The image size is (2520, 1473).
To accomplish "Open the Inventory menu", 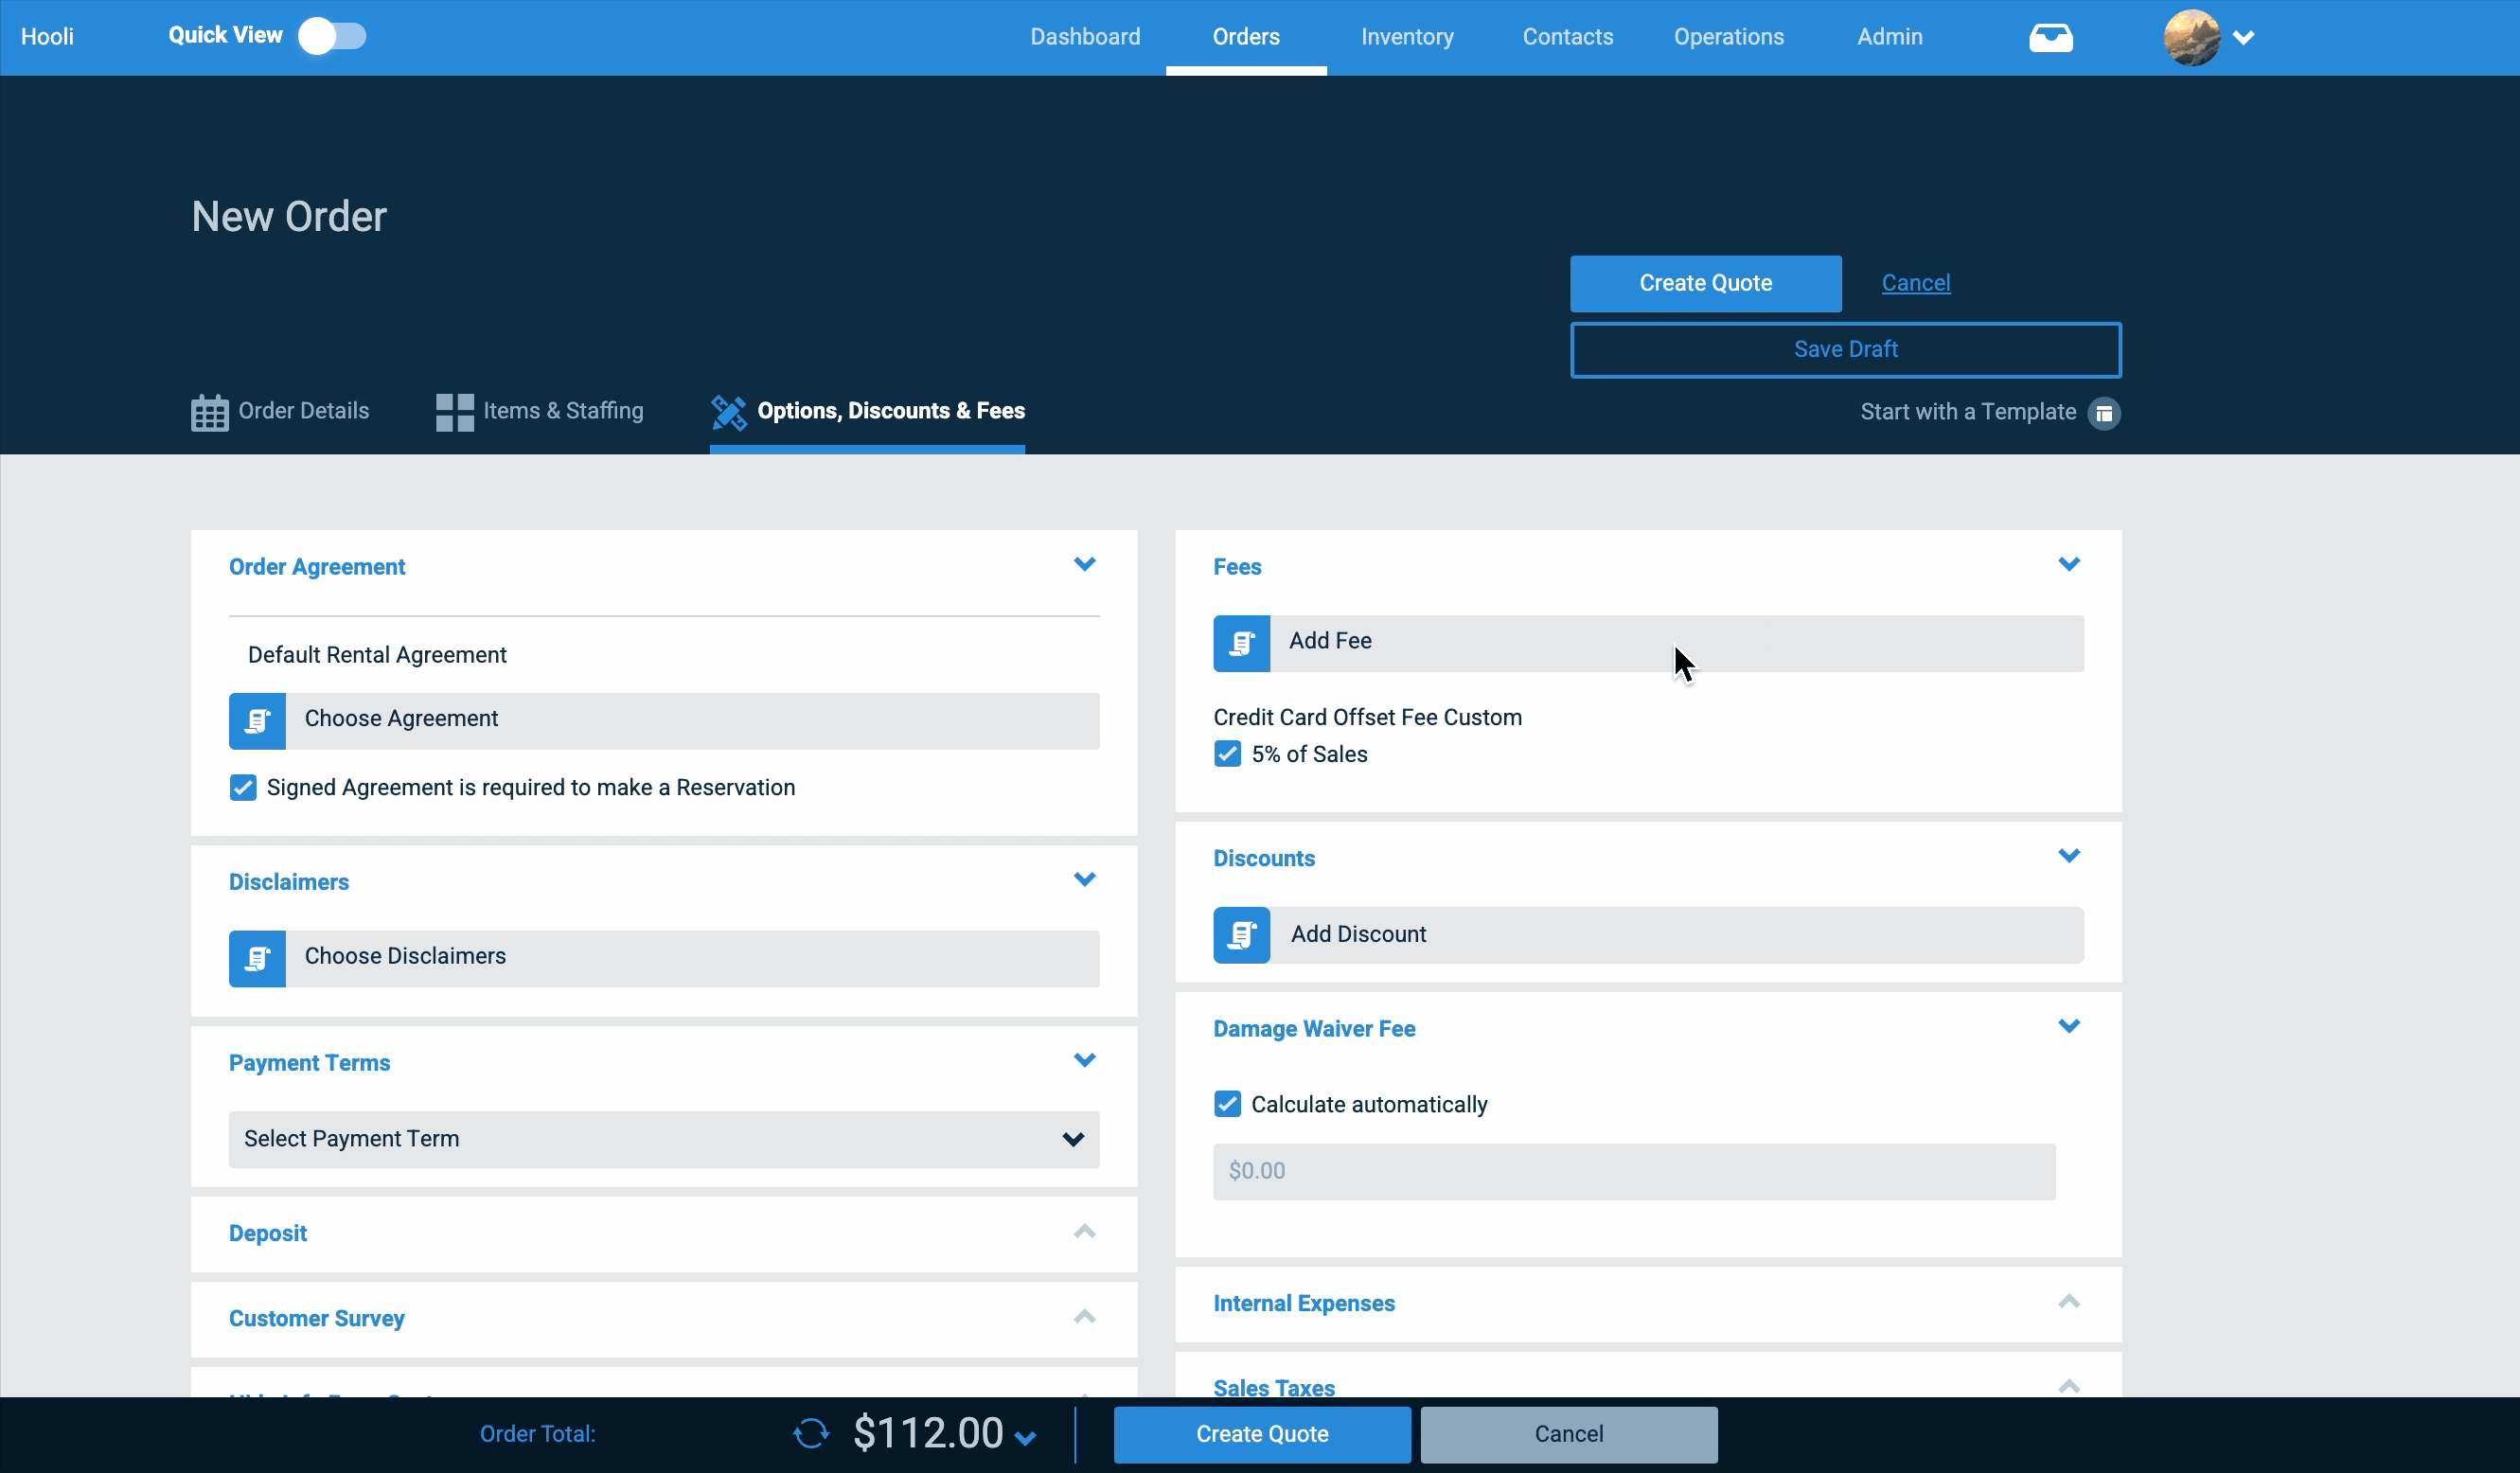I will tap(1407, 37).
